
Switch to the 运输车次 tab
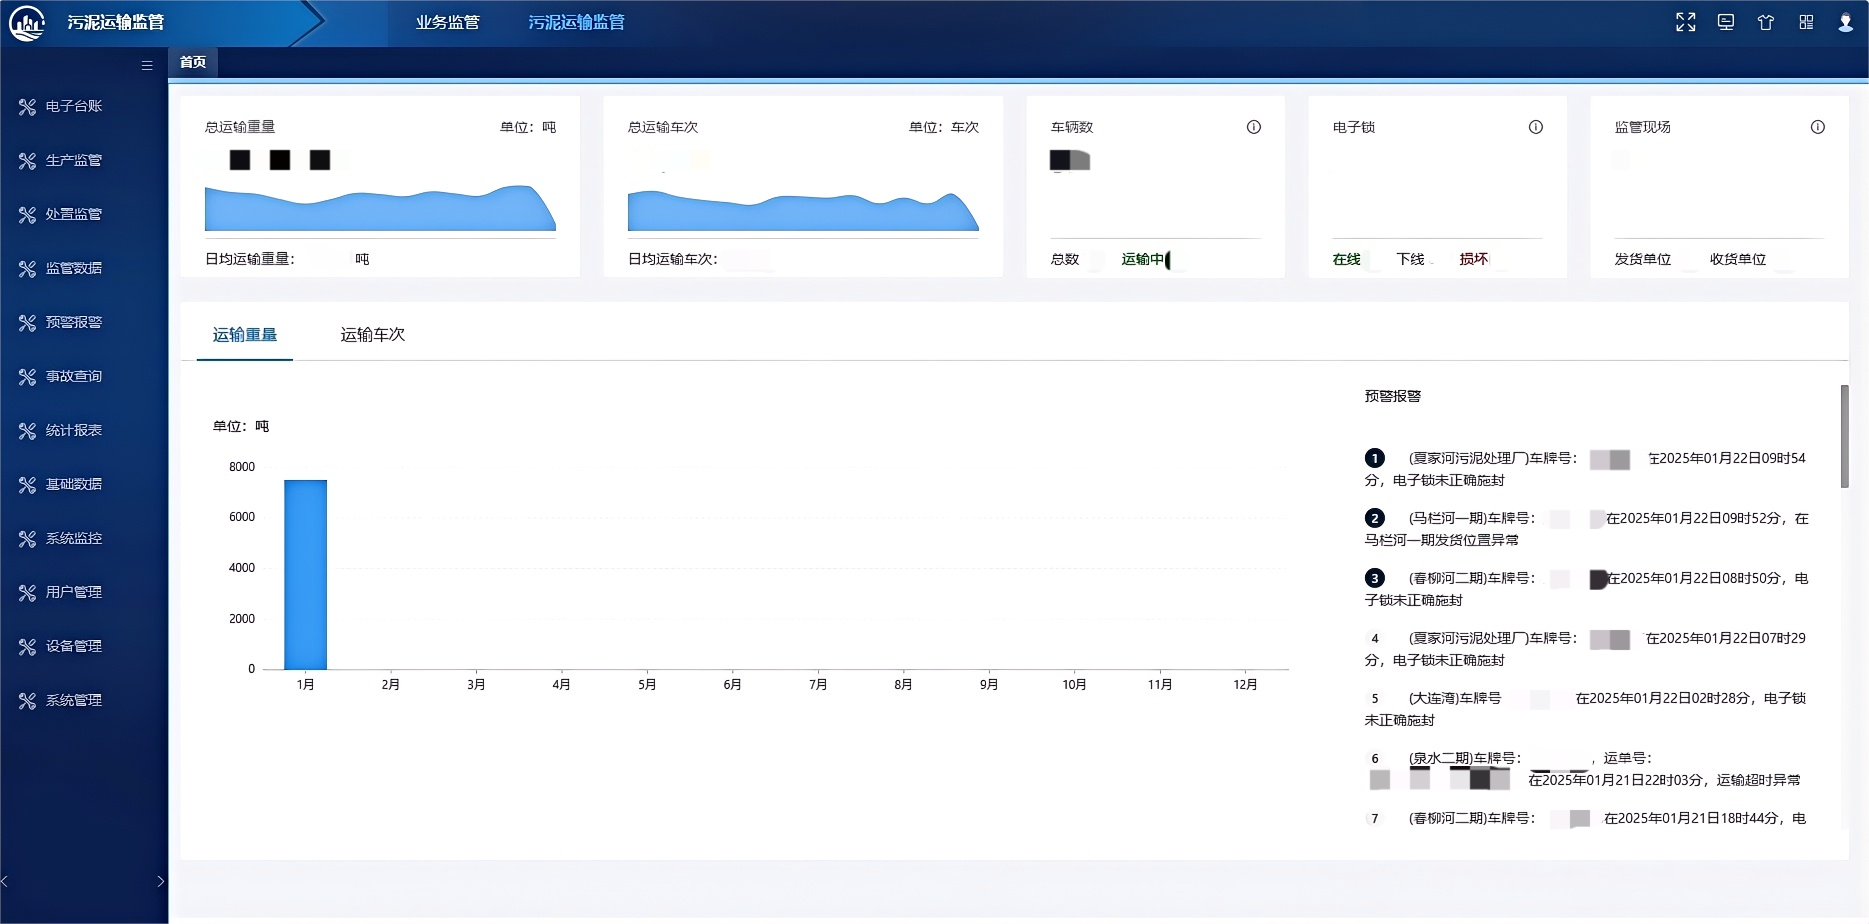tap(372, 335)
